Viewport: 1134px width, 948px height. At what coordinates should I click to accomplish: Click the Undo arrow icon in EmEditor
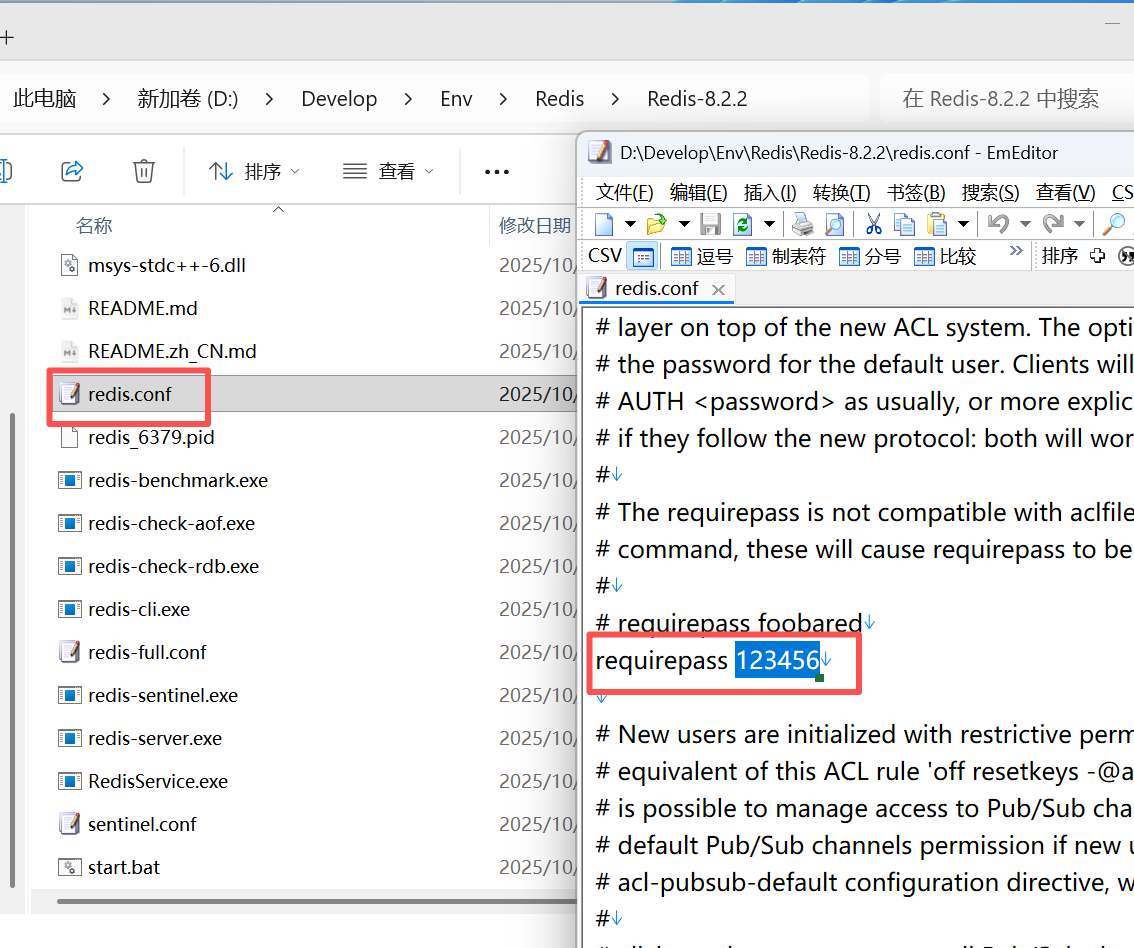(x=999, y=224)
